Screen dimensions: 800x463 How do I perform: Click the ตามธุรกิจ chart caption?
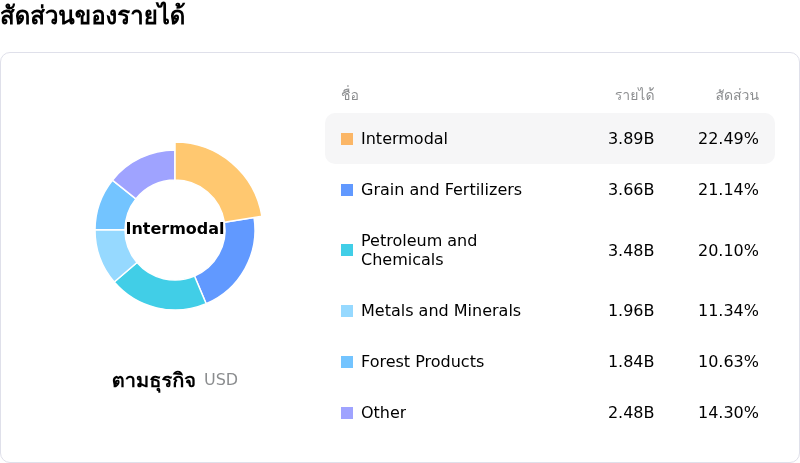point(153,380)
